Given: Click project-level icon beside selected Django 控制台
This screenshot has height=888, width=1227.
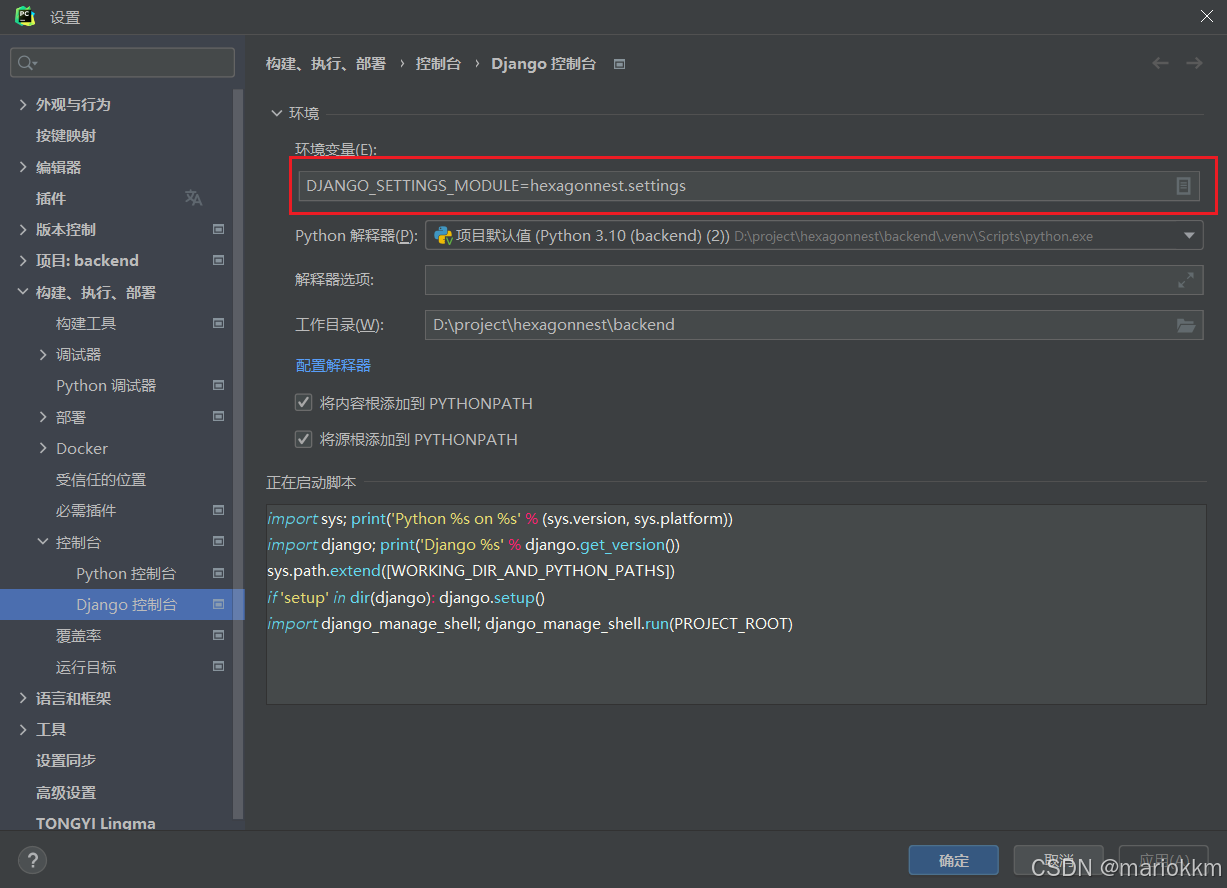Looking at the screenshot, I should (219, 604).
